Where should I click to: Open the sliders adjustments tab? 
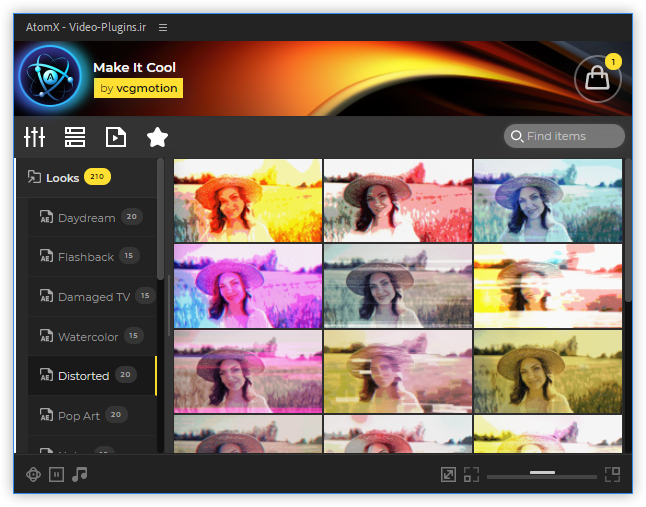click(x=34, y=137)
